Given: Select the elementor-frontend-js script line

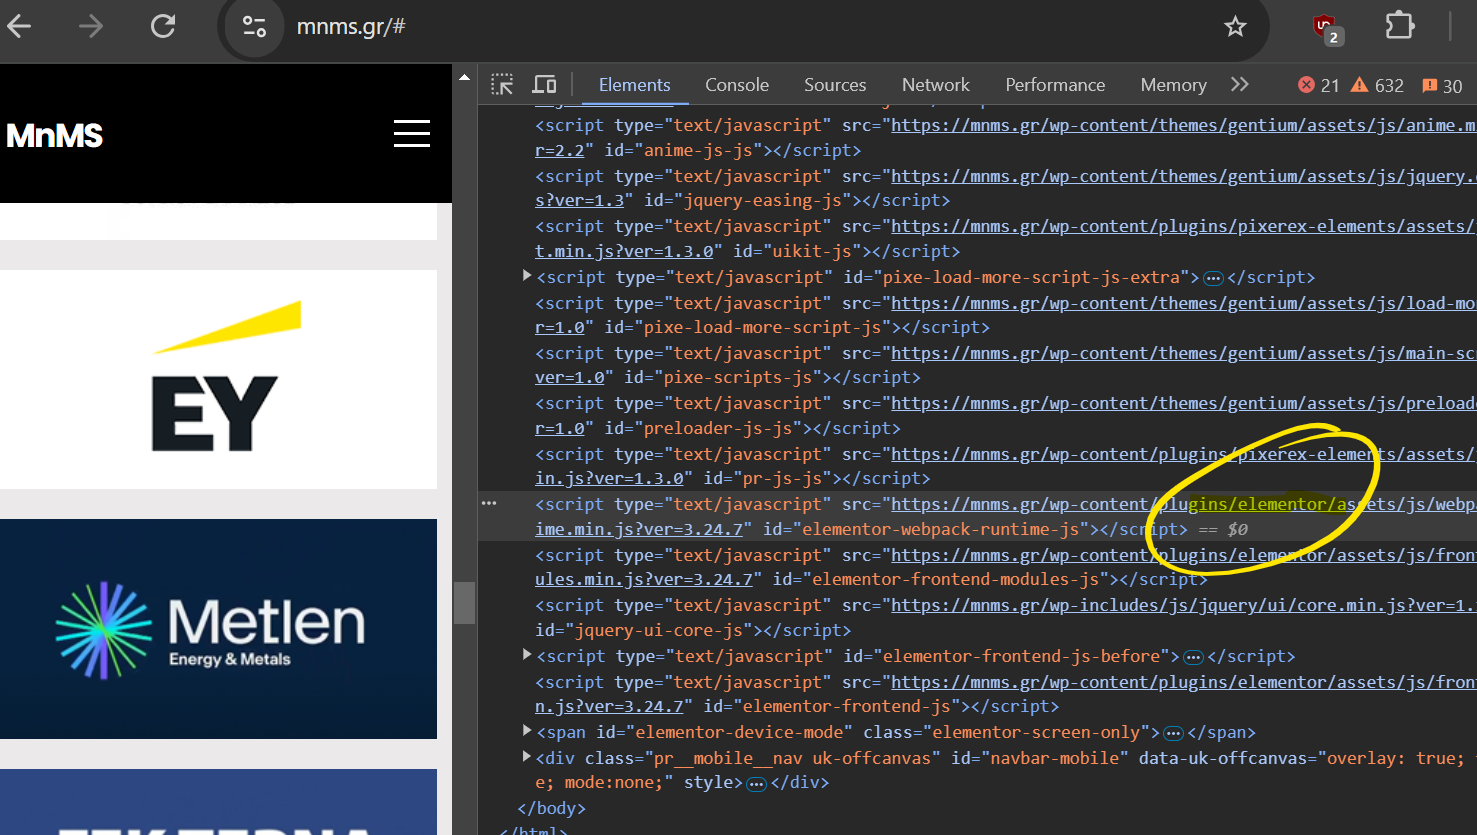Looking at the screenshot, I should pos(977,694).
